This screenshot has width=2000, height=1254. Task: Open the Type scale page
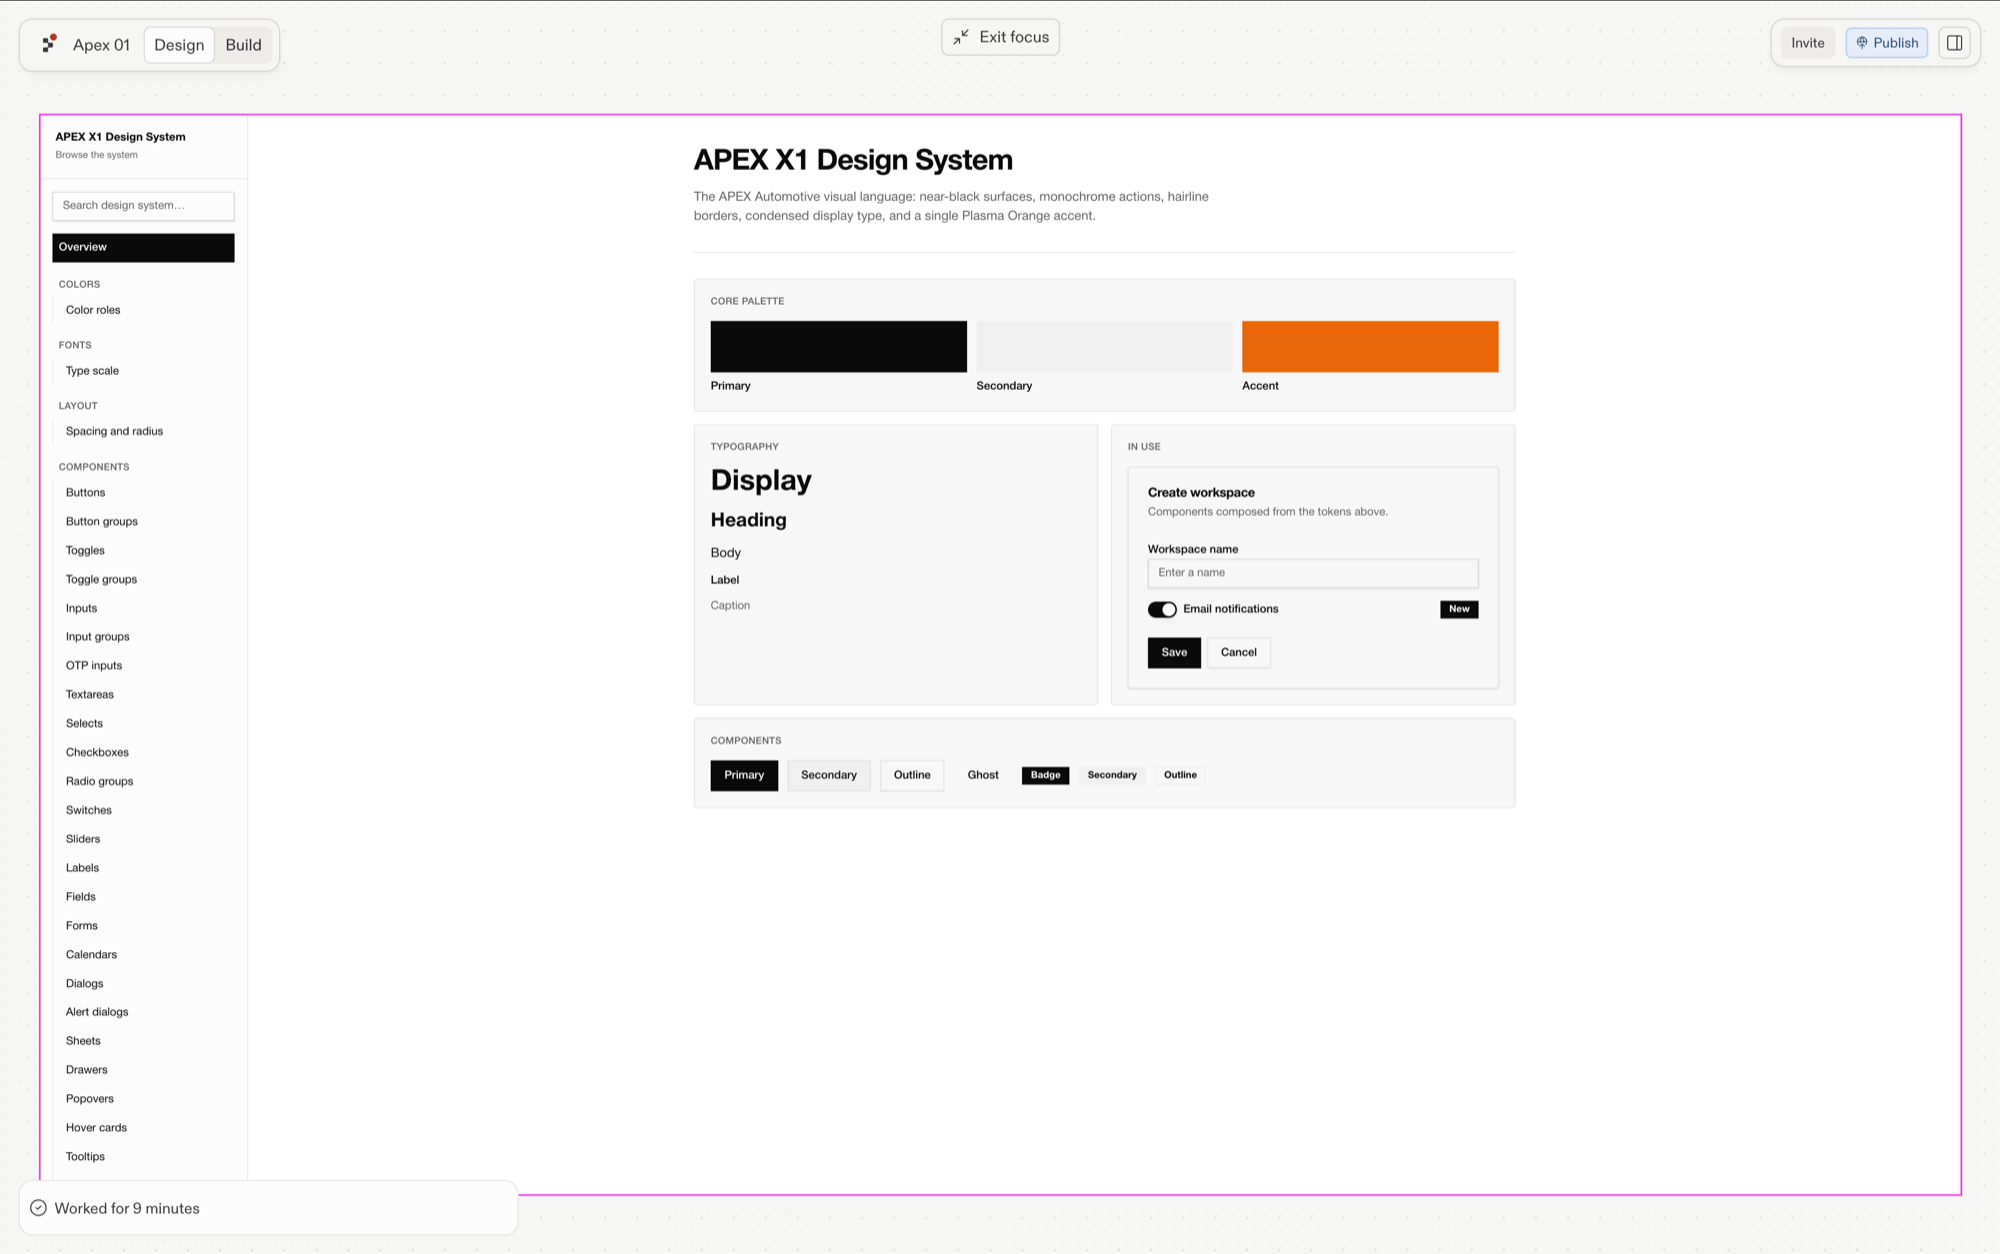[92, 371]
